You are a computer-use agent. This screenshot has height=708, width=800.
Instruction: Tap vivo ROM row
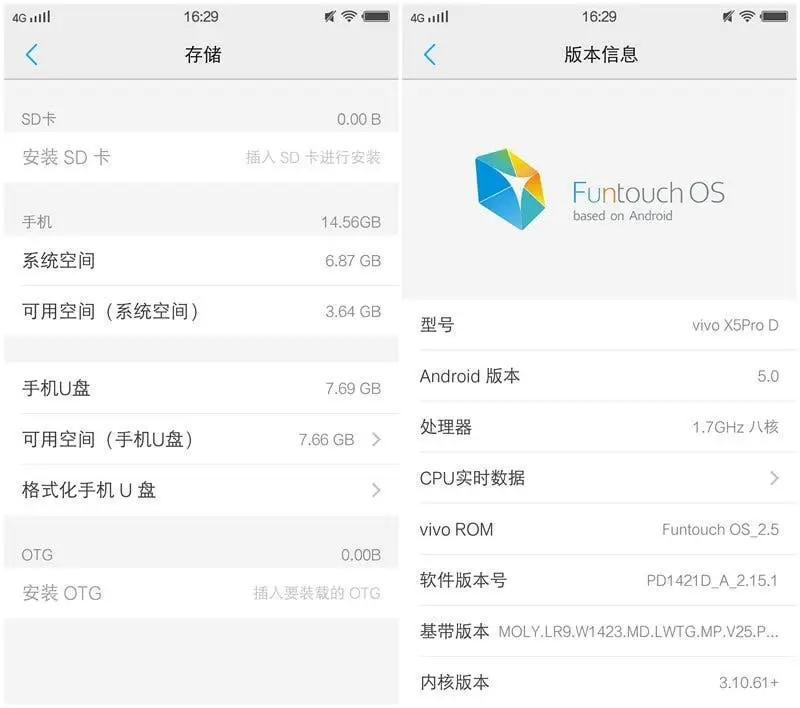pyautogui.click(x=599, y=529)
